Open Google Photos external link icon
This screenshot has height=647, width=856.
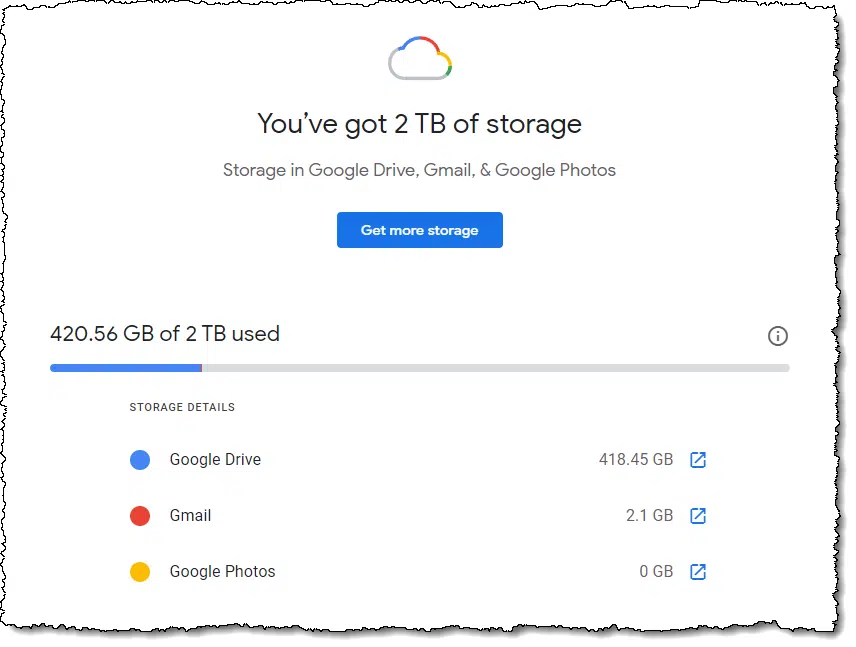pyautogui.click(x=698, y=572)
